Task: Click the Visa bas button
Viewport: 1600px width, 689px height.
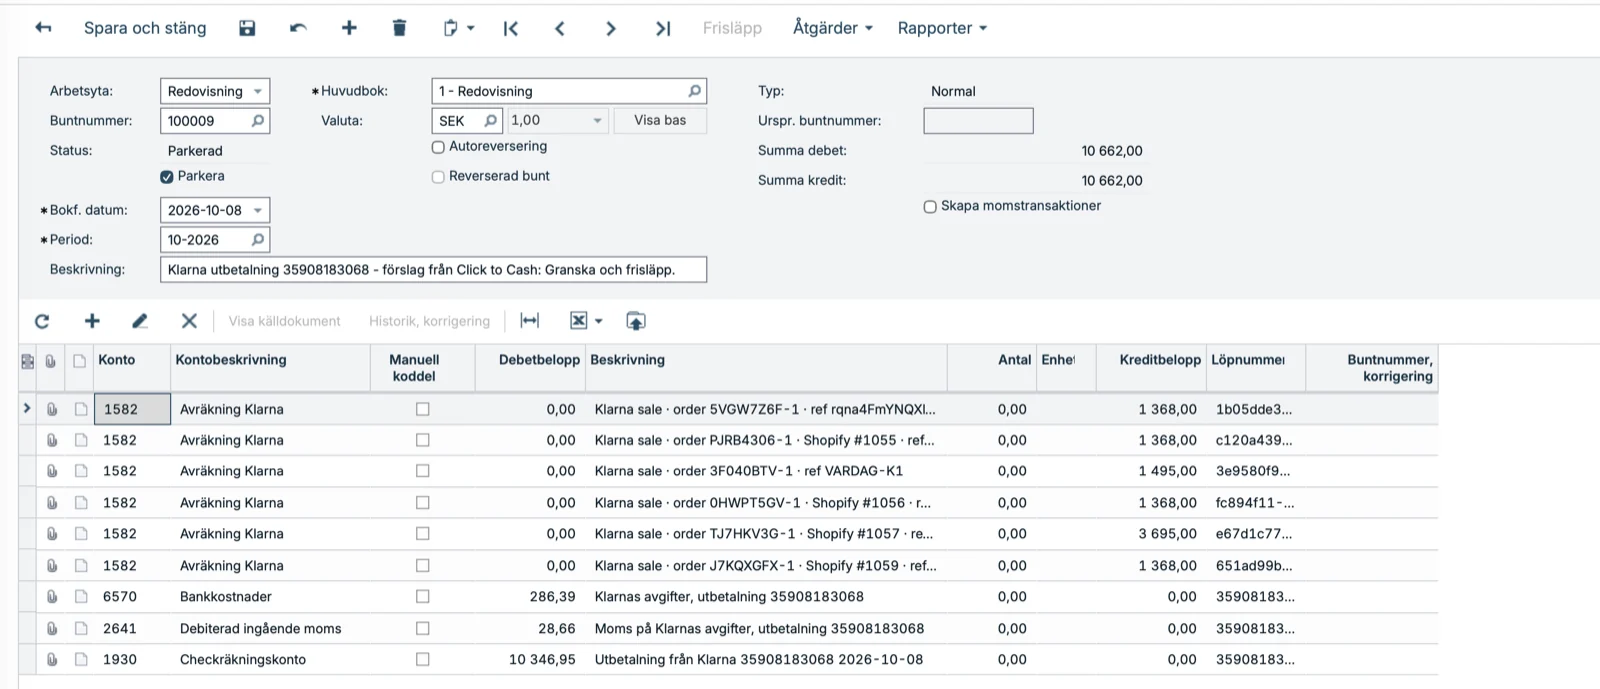Action: (660, 120)
